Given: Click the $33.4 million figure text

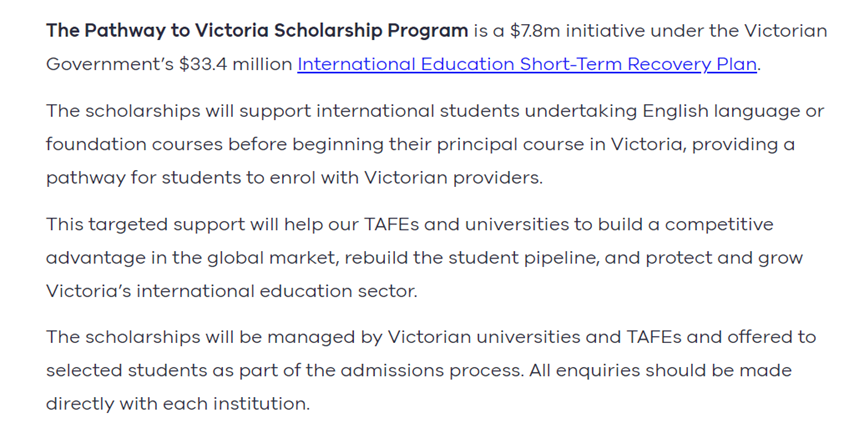Looking at the screenshot, I should tap(235, 64).
